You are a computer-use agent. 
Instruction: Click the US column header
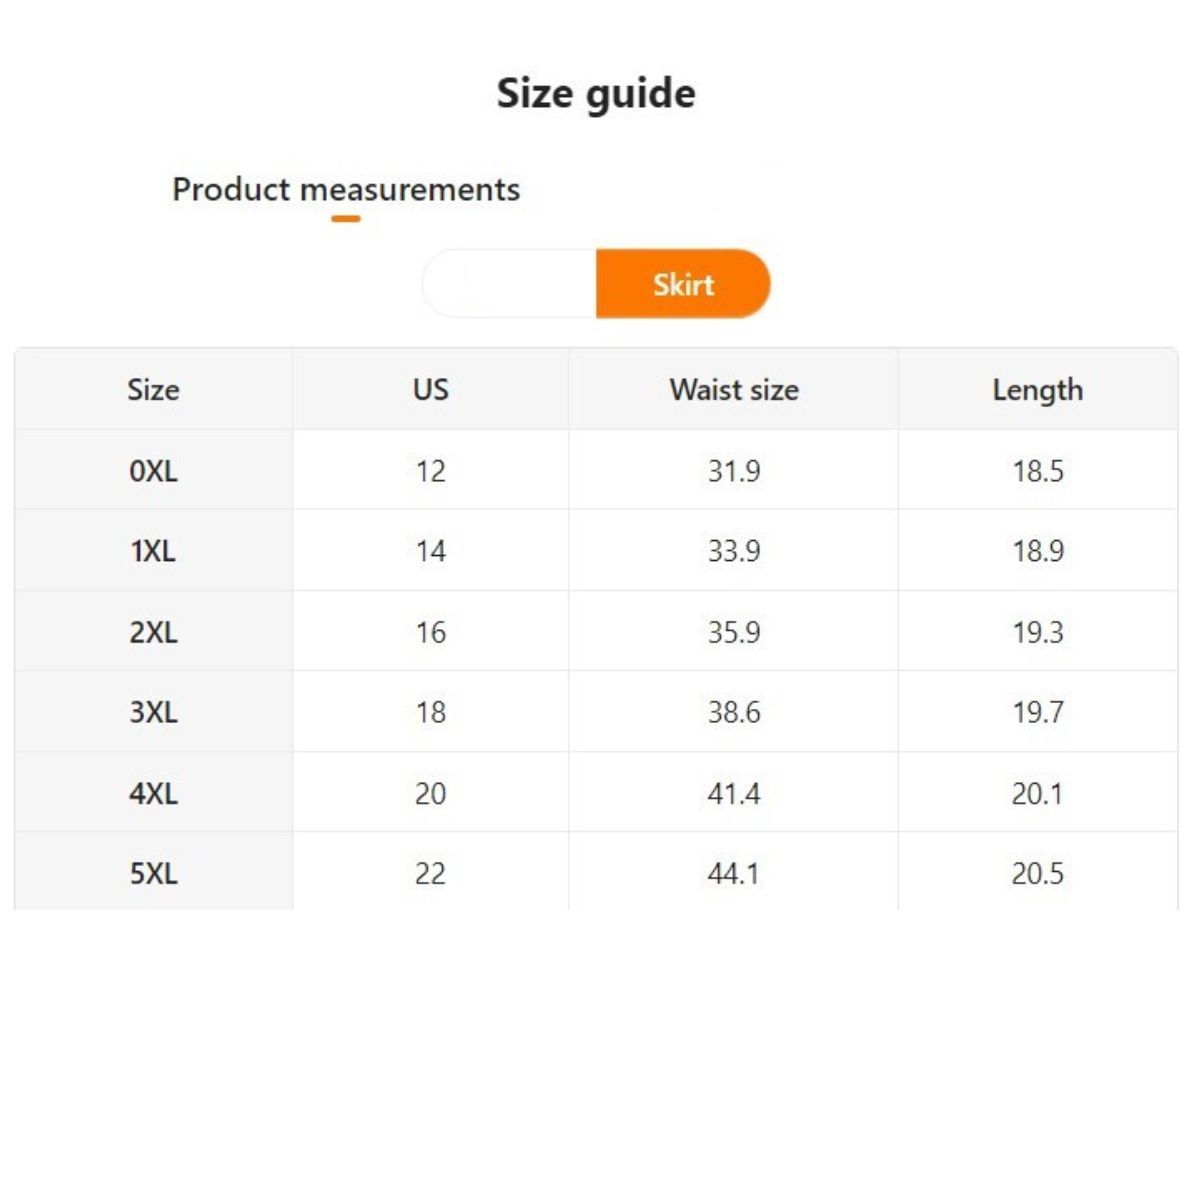point(430,389)
